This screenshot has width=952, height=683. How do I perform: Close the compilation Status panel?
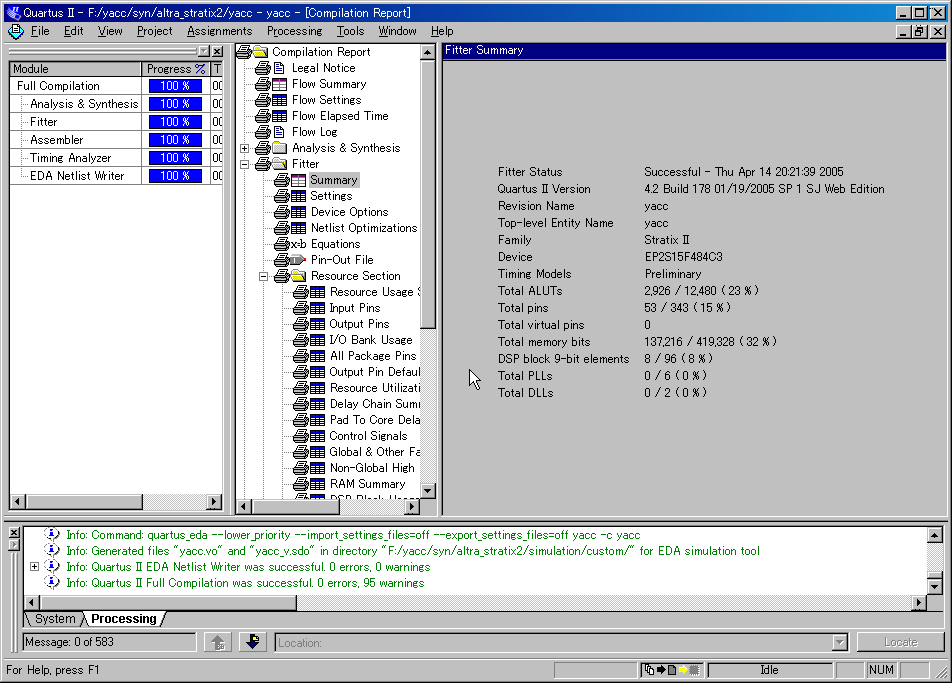point(217,51)
